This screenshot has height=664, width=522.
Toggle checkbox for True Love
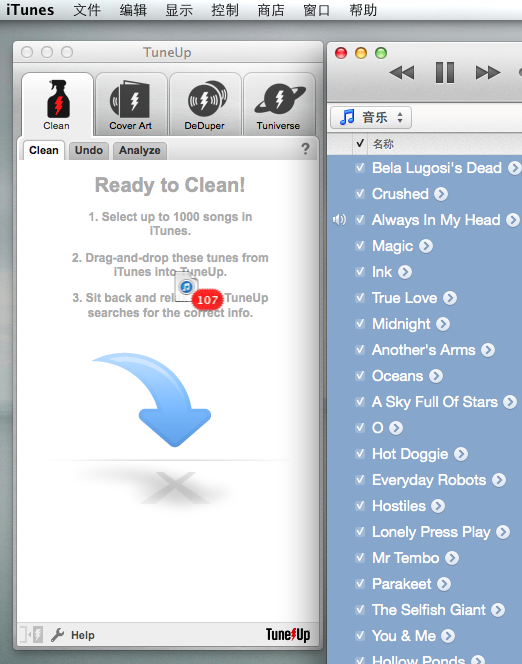360,298
